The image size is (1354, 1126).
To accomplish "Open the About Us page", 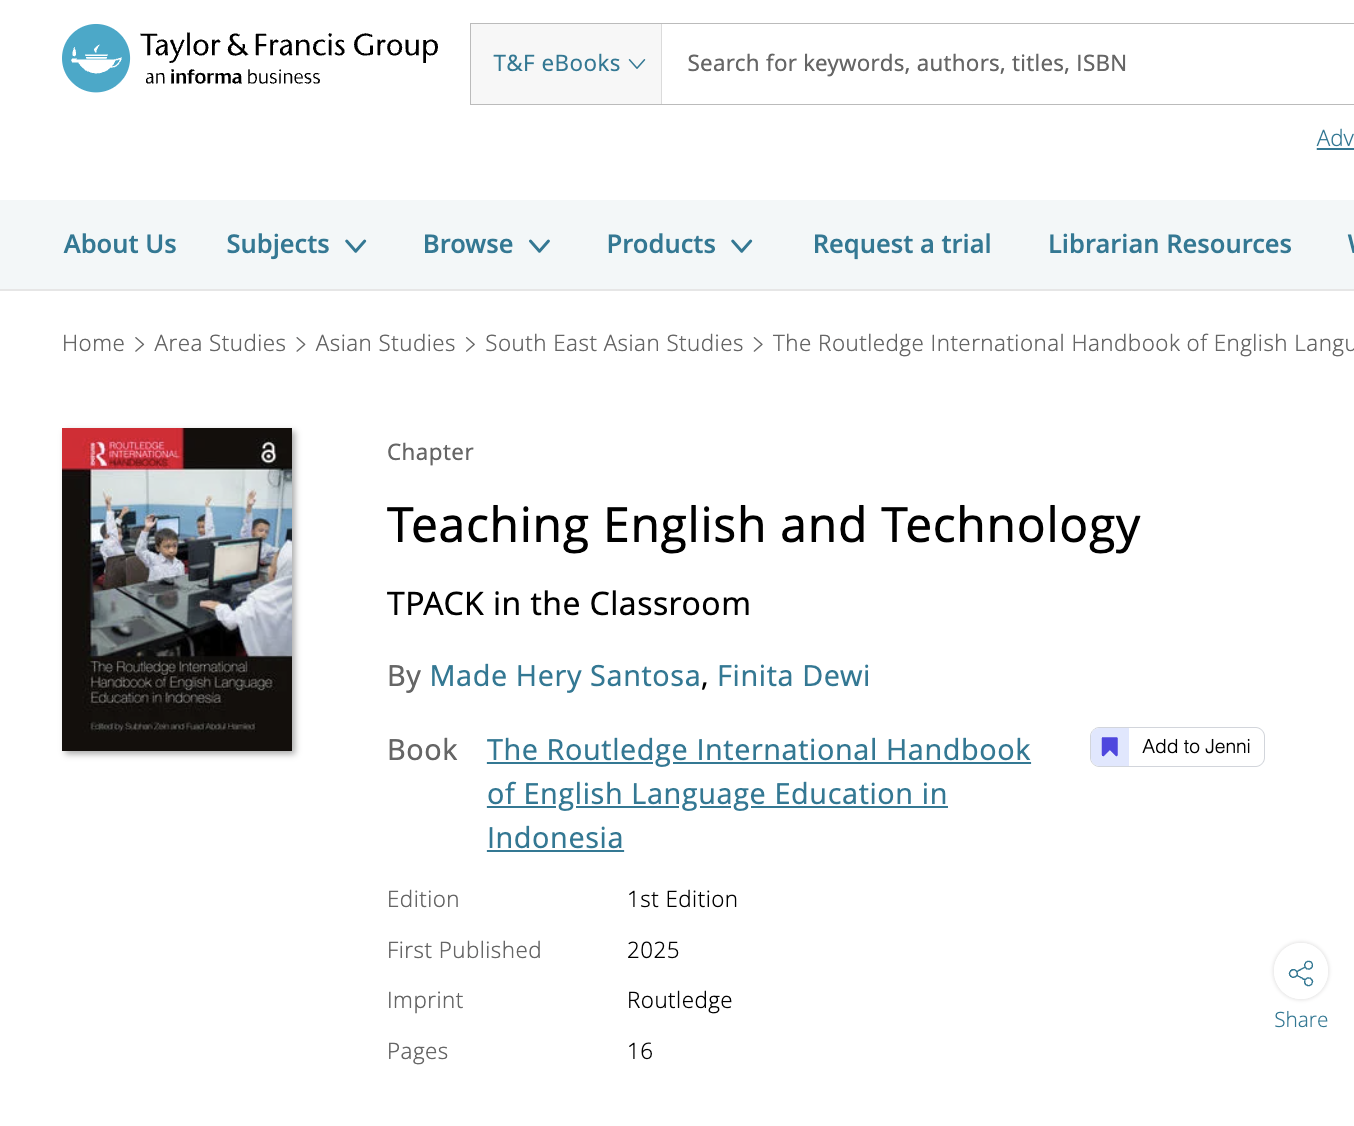I will coord(120,245).
